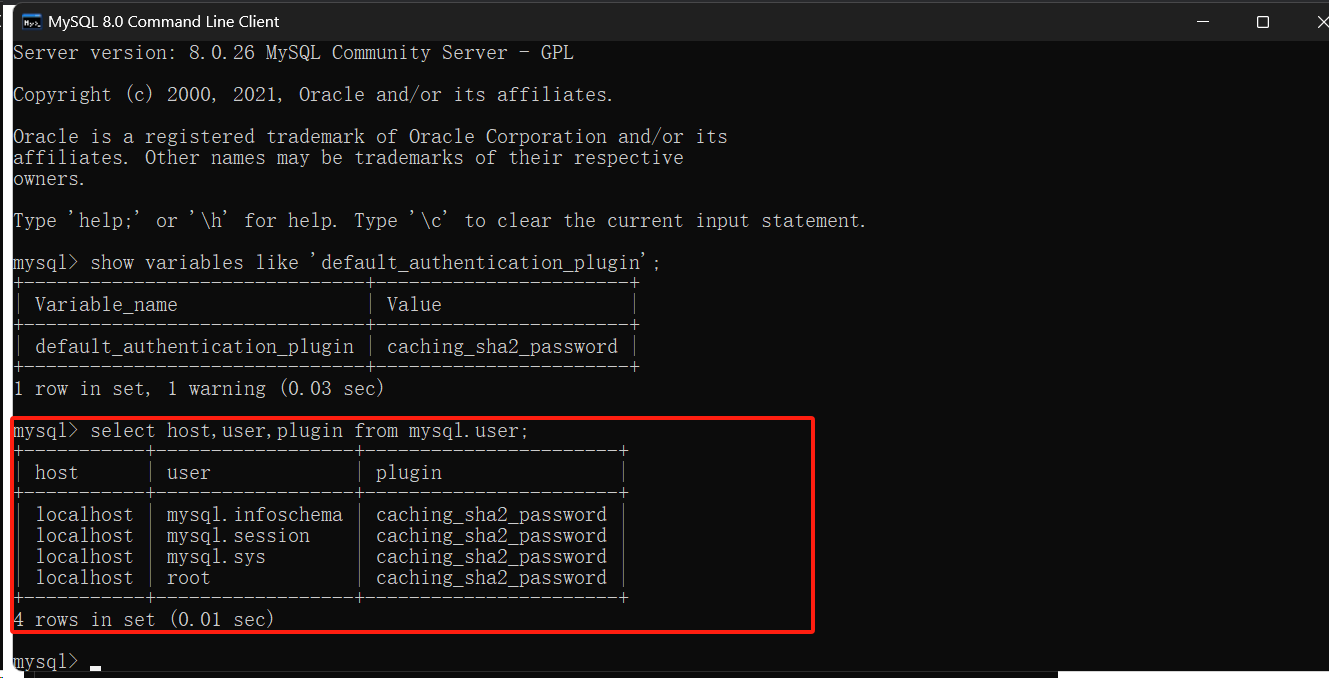Click the 'mysql.session' user cell
The height and width of the screenshot is (678, 1329).
[x=238, y=536]
